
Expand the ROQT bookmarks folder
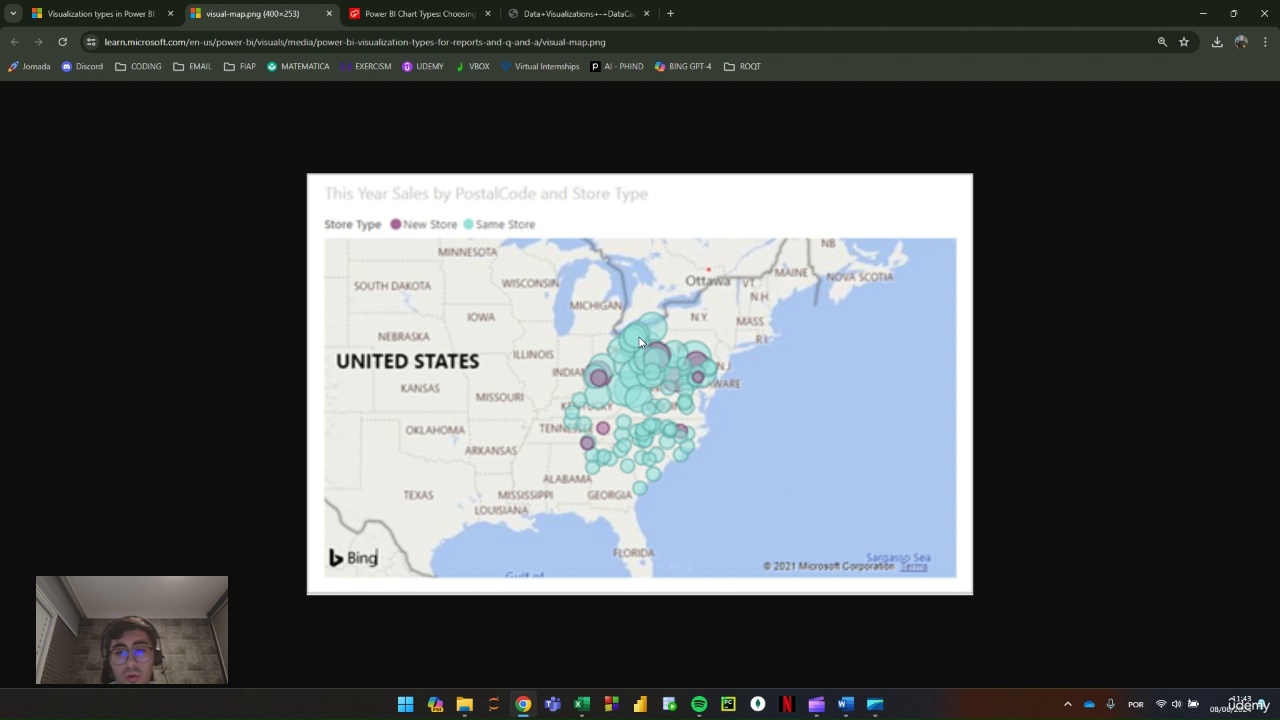point(742,67)
